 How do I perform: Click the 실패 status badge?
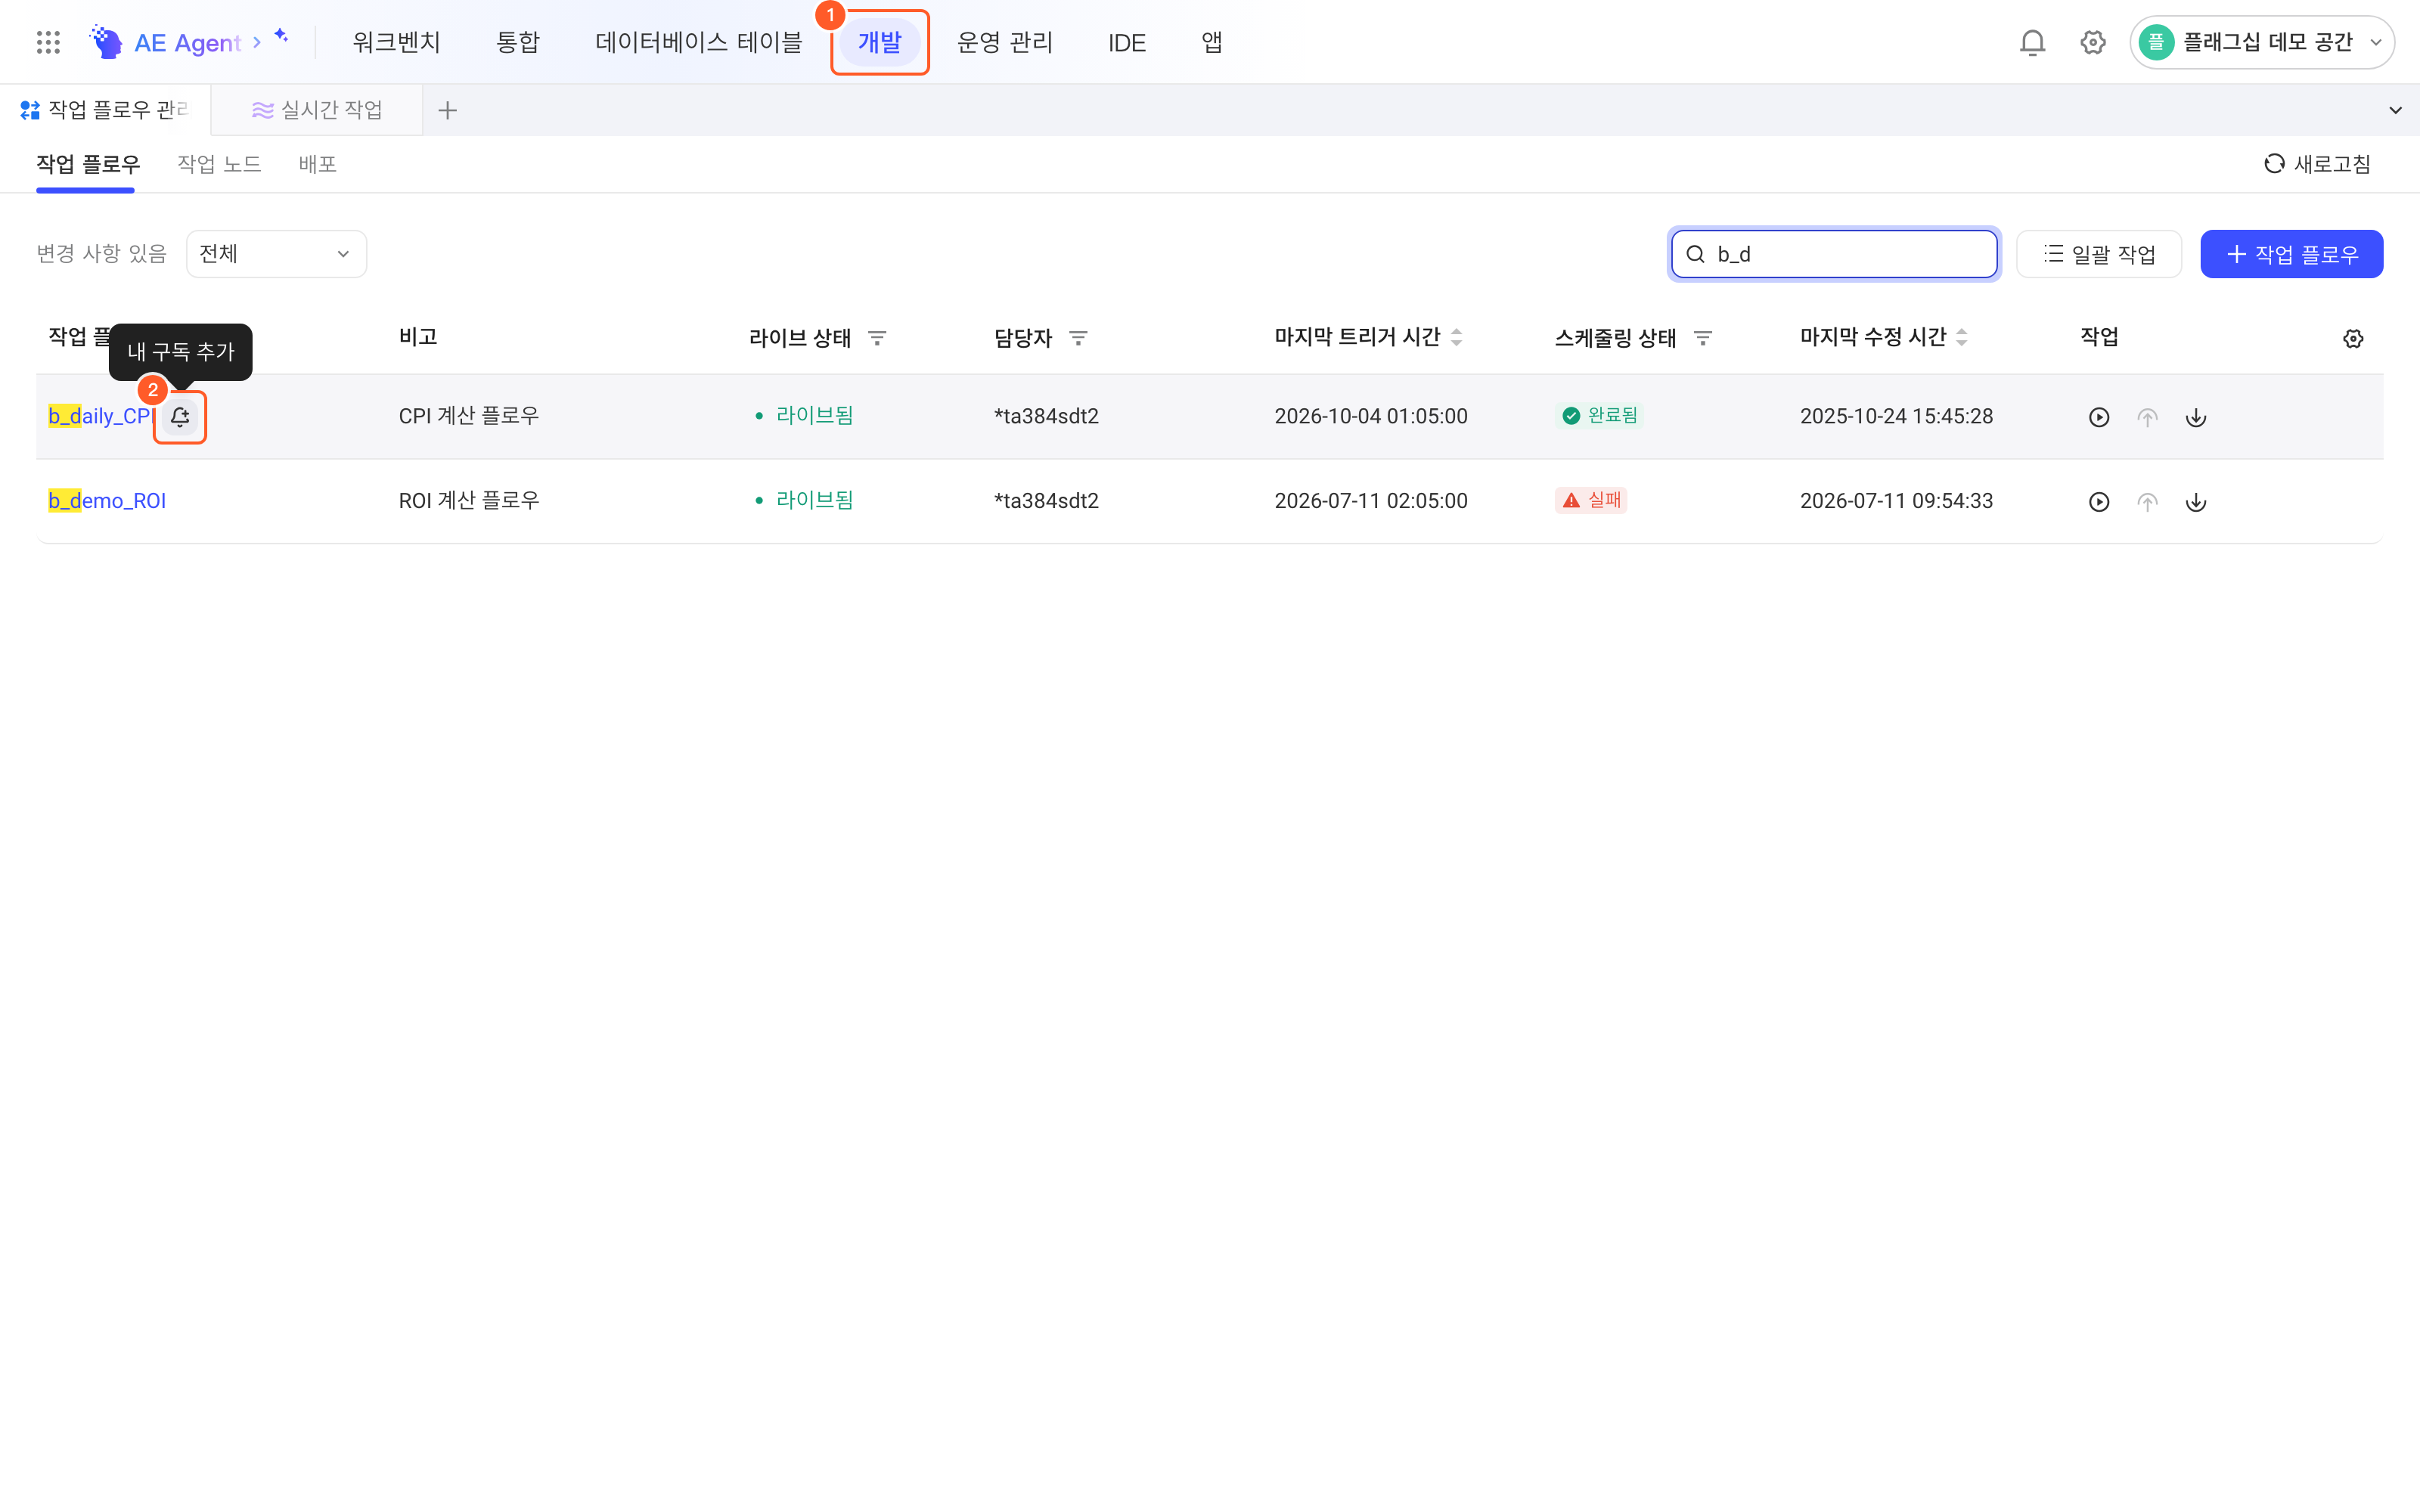point(1591,500)
